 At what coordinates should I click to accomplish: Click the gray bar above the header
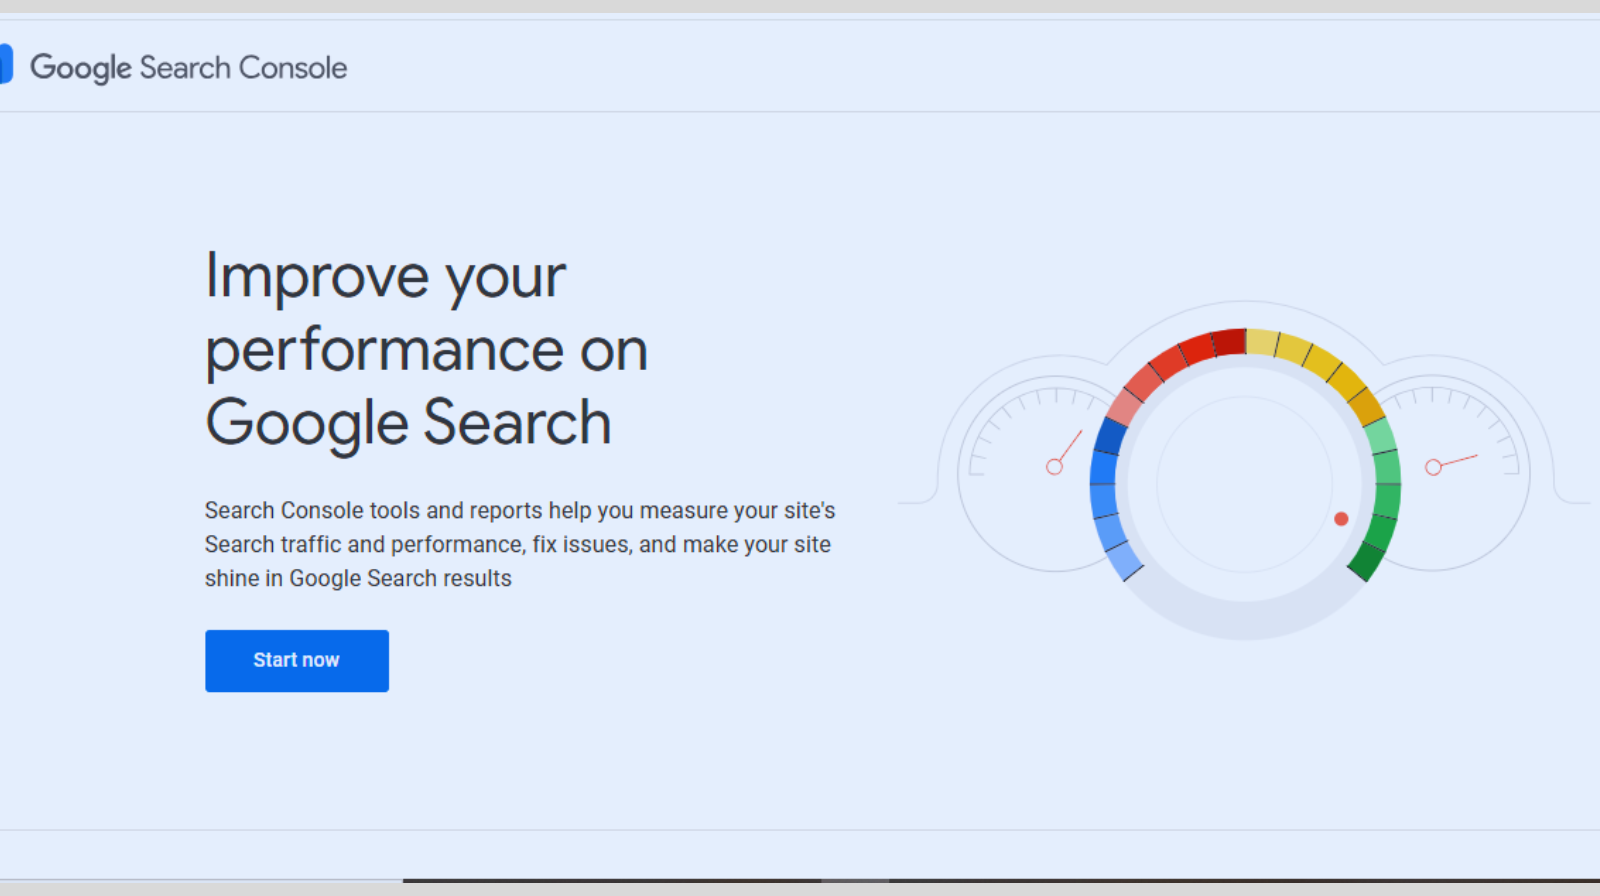800,8
